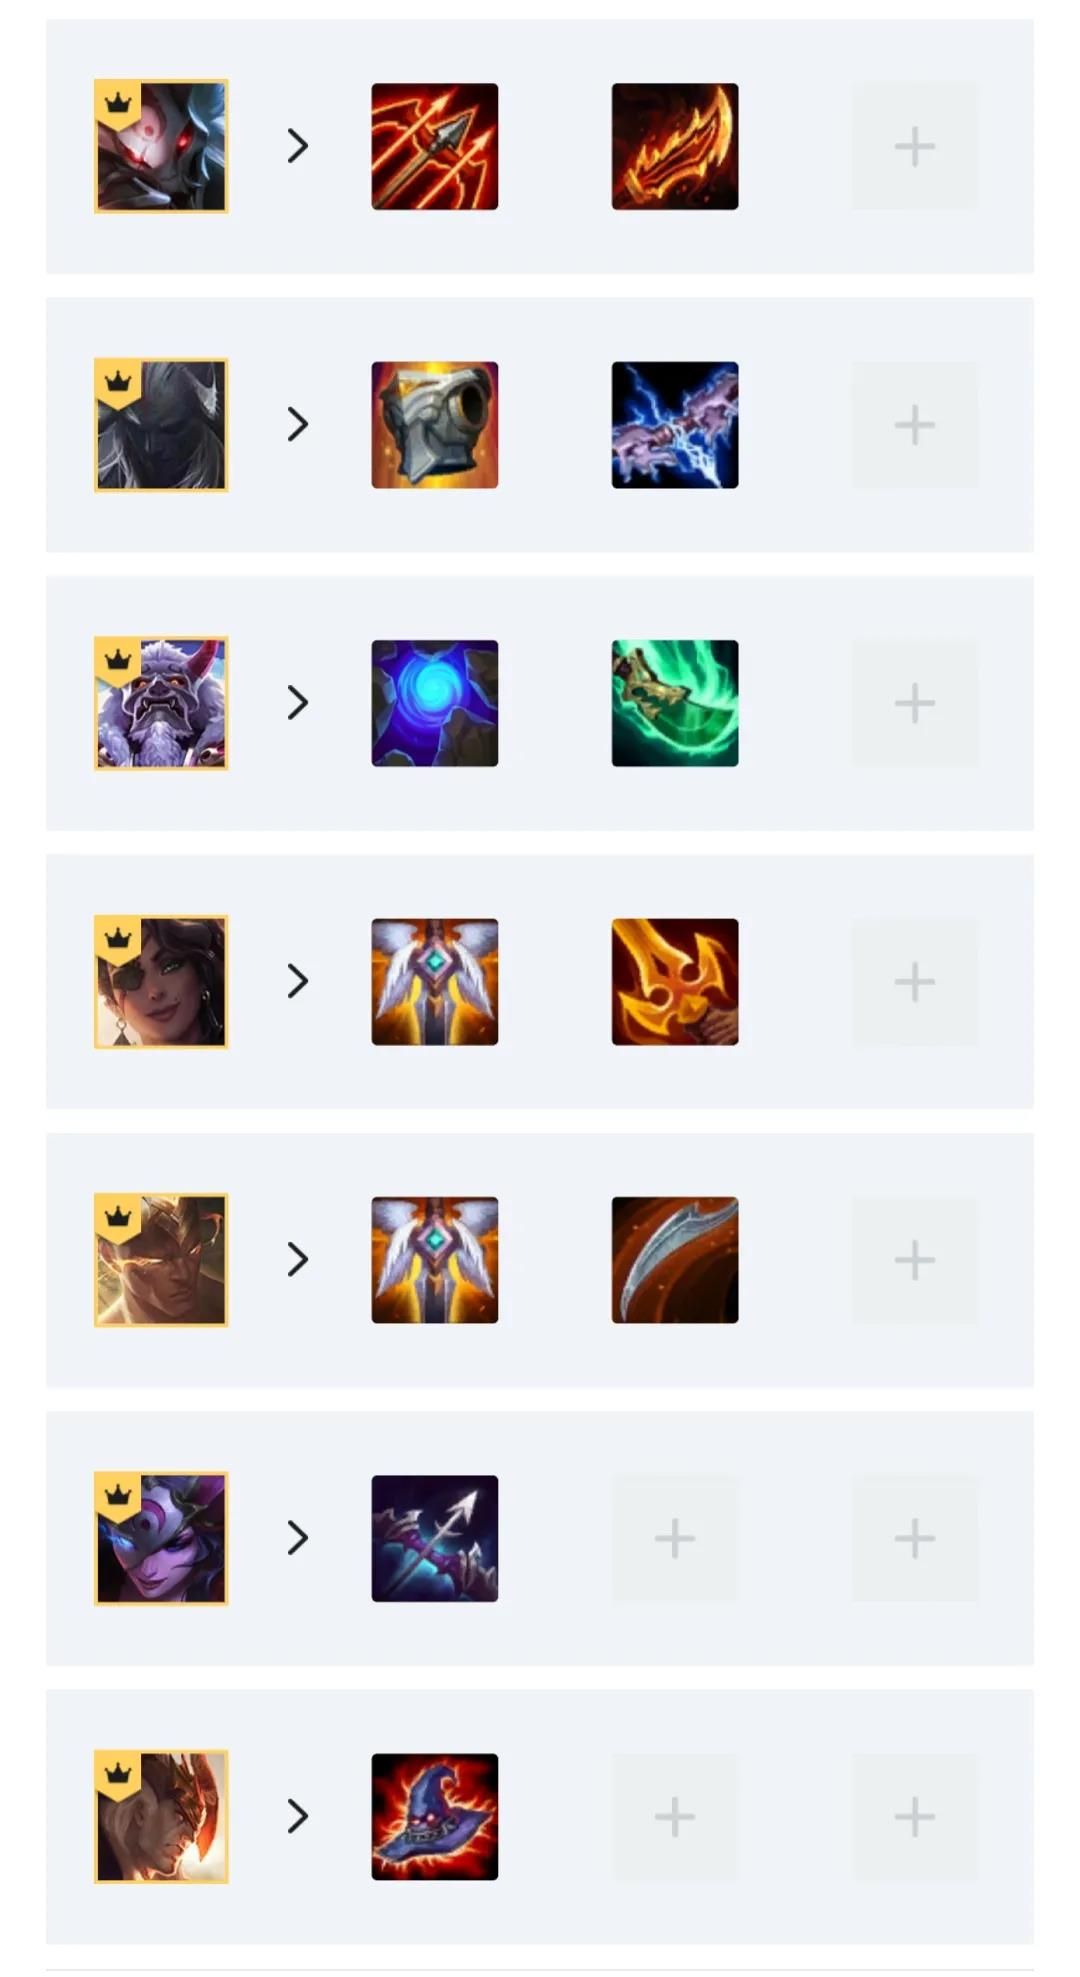
Task: Click the blue swirling portal item
Action: (434, 703)
